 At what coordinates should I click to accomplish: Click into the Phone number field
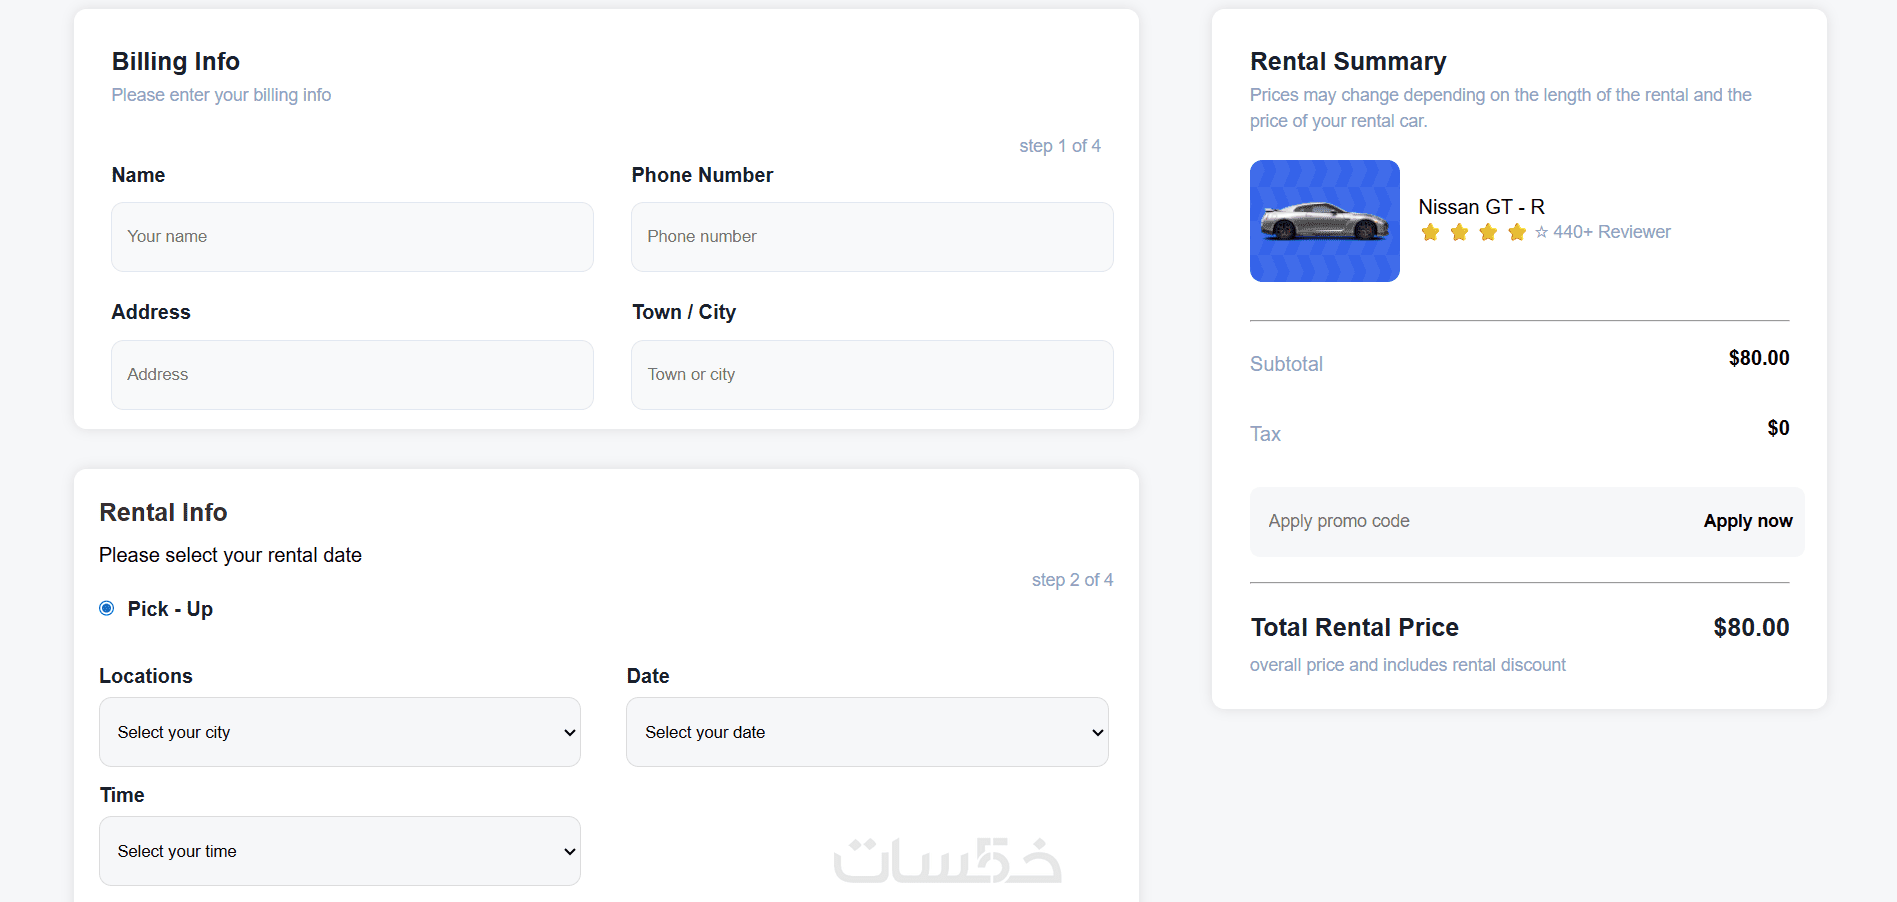(872, 237)
